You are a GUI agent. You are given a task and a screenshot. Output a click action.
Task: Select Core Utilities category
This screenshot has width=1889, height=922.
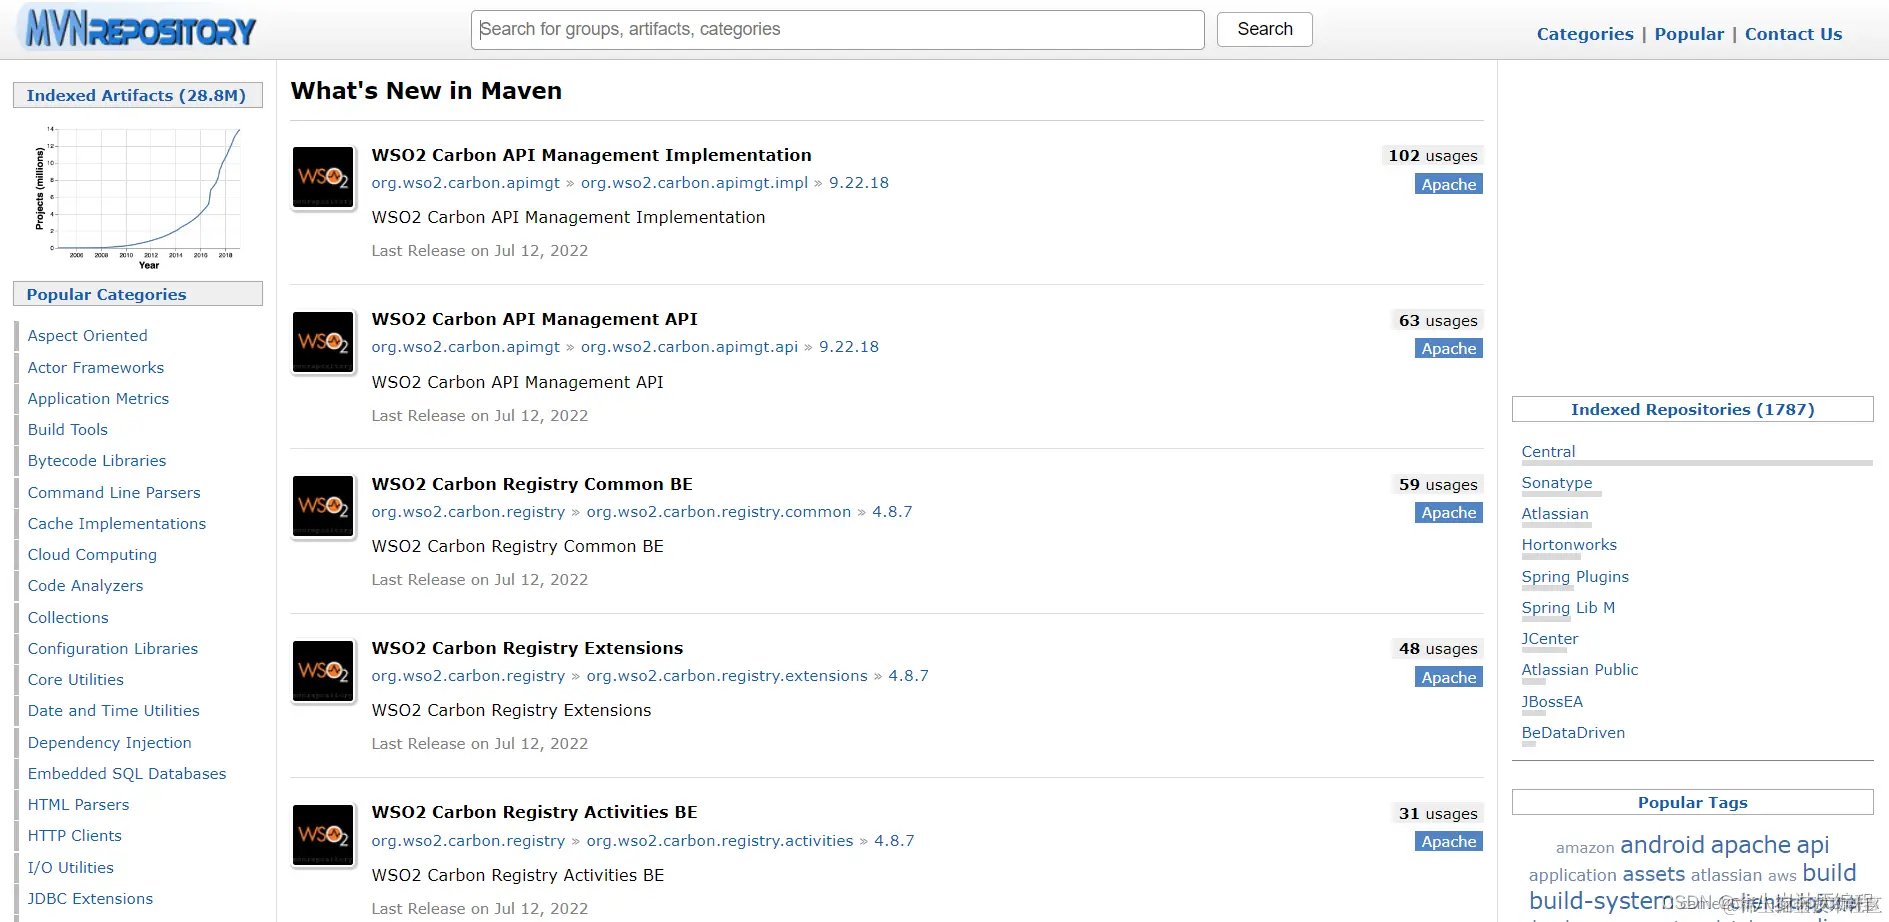(76, 679)
